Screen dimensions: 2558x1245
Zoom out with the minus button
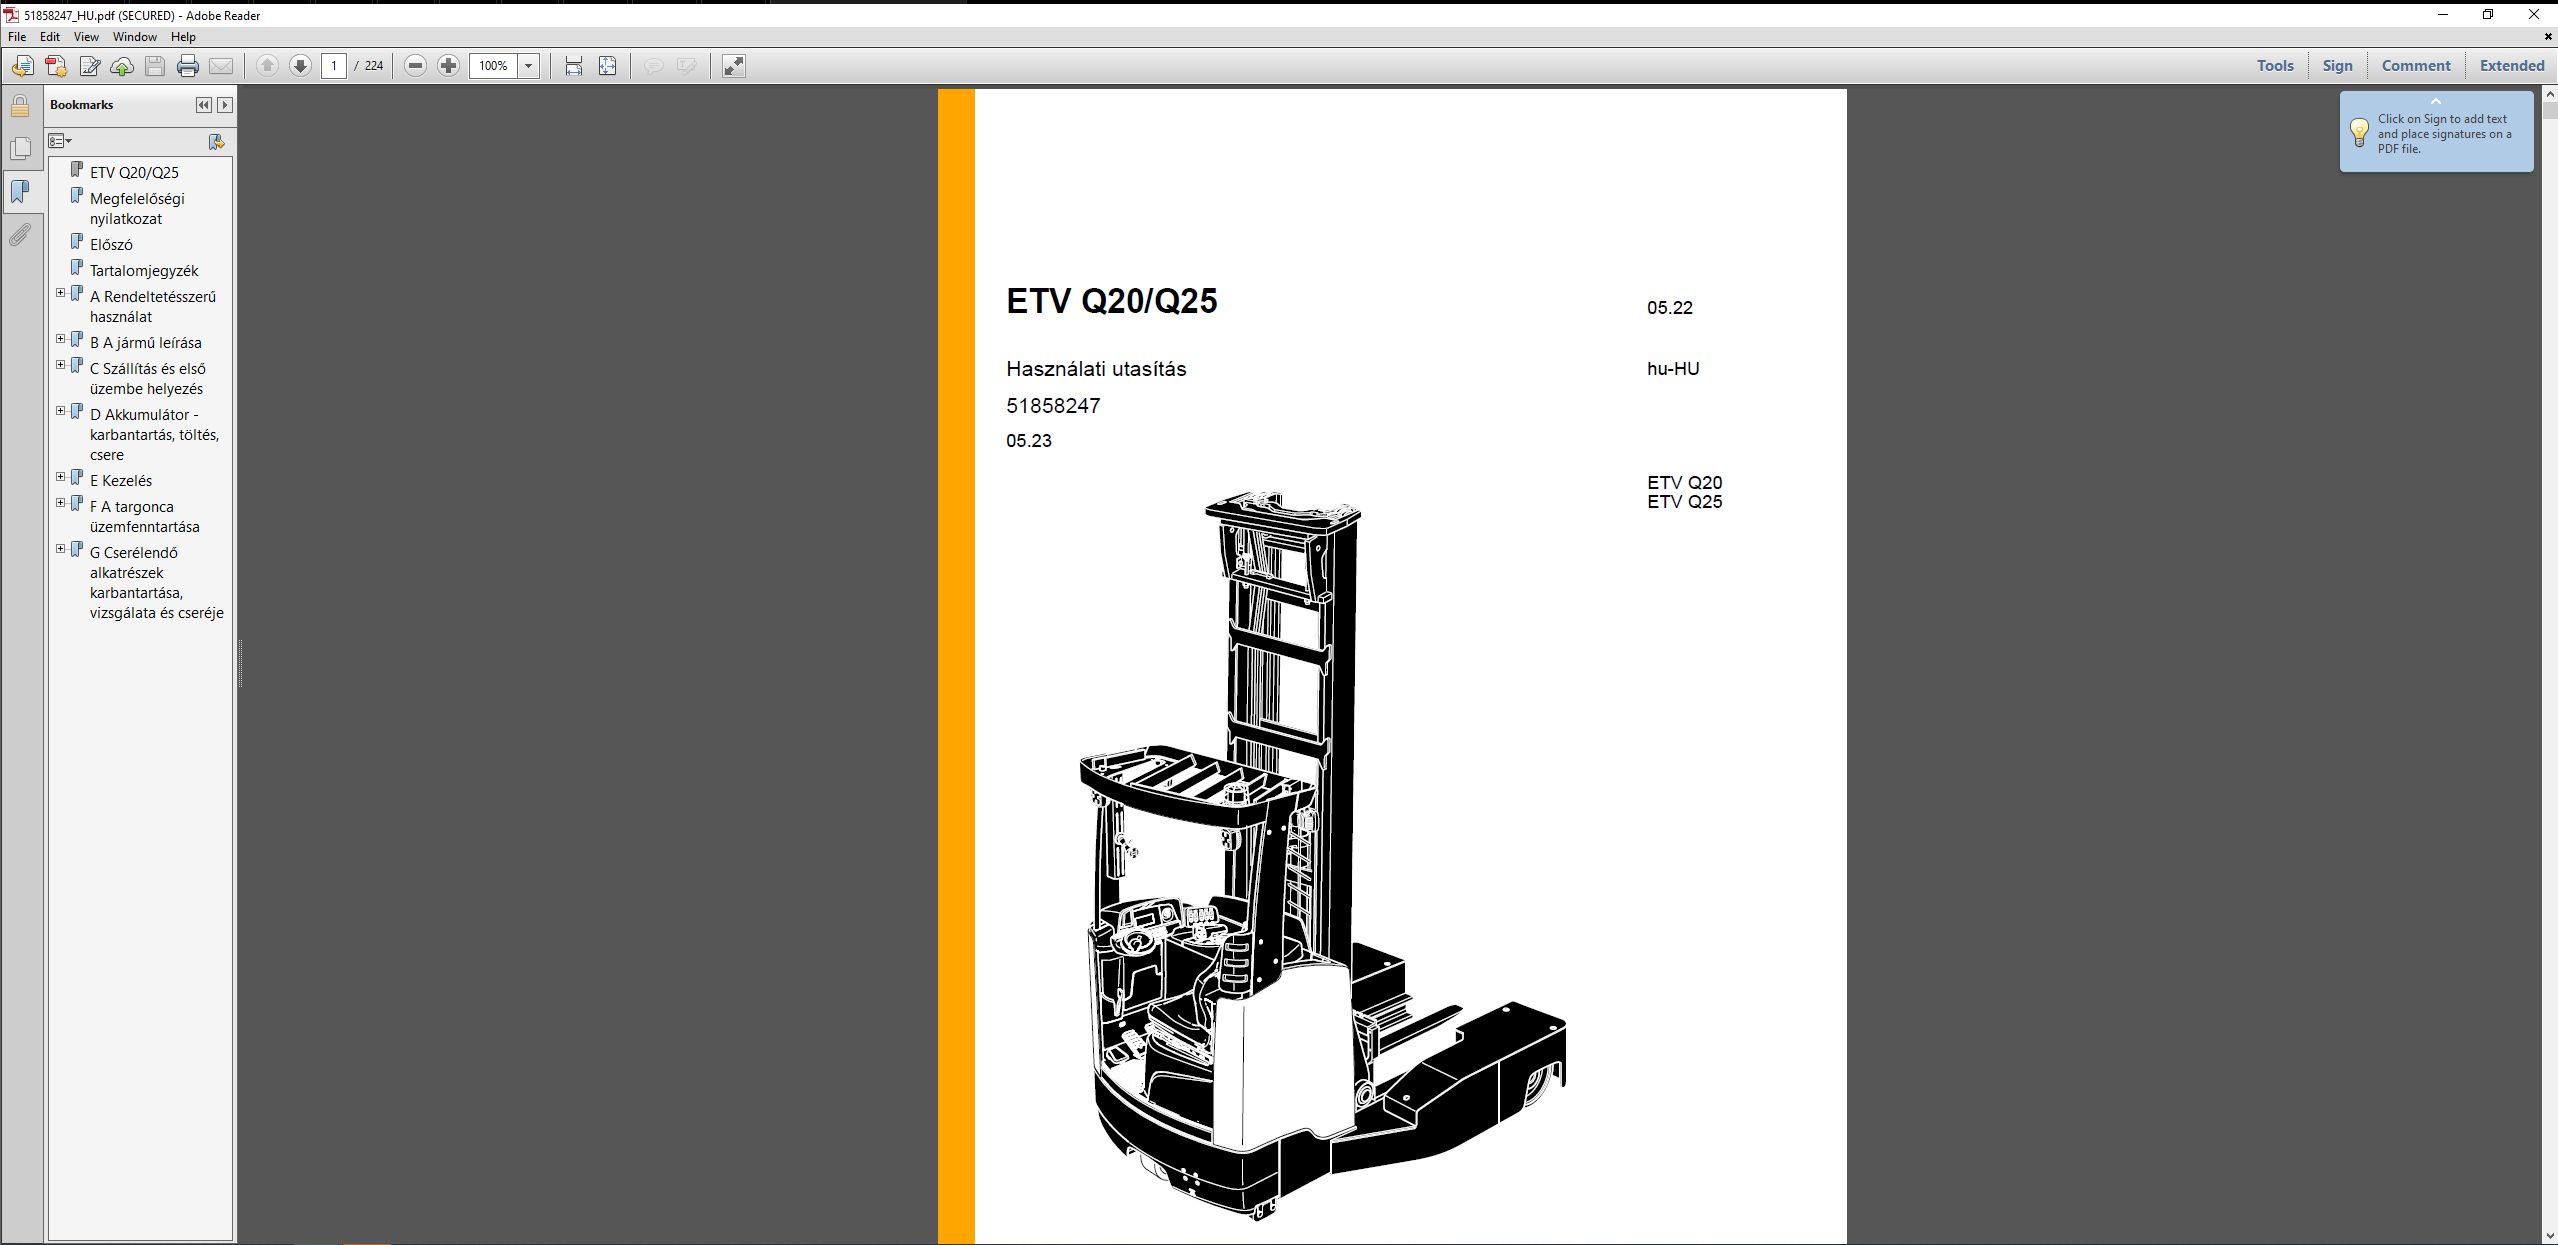[x=416, y=66]
